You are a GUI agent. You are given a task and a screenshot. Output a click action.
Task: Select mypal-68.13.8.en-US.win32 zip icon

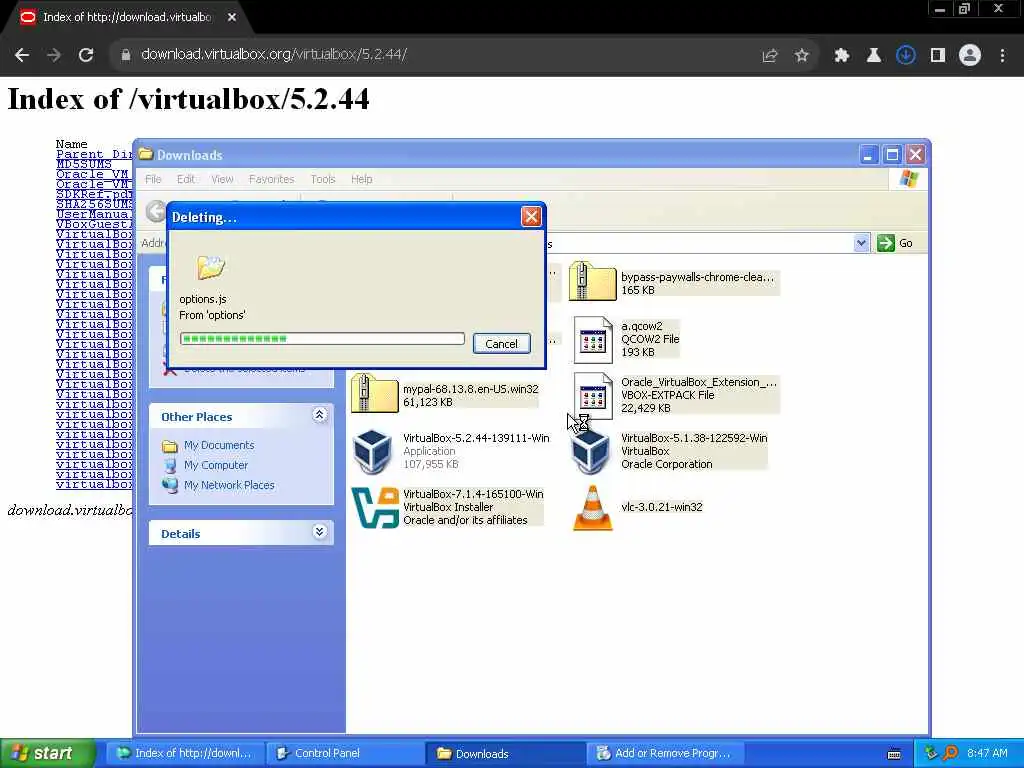click(374, 394)
